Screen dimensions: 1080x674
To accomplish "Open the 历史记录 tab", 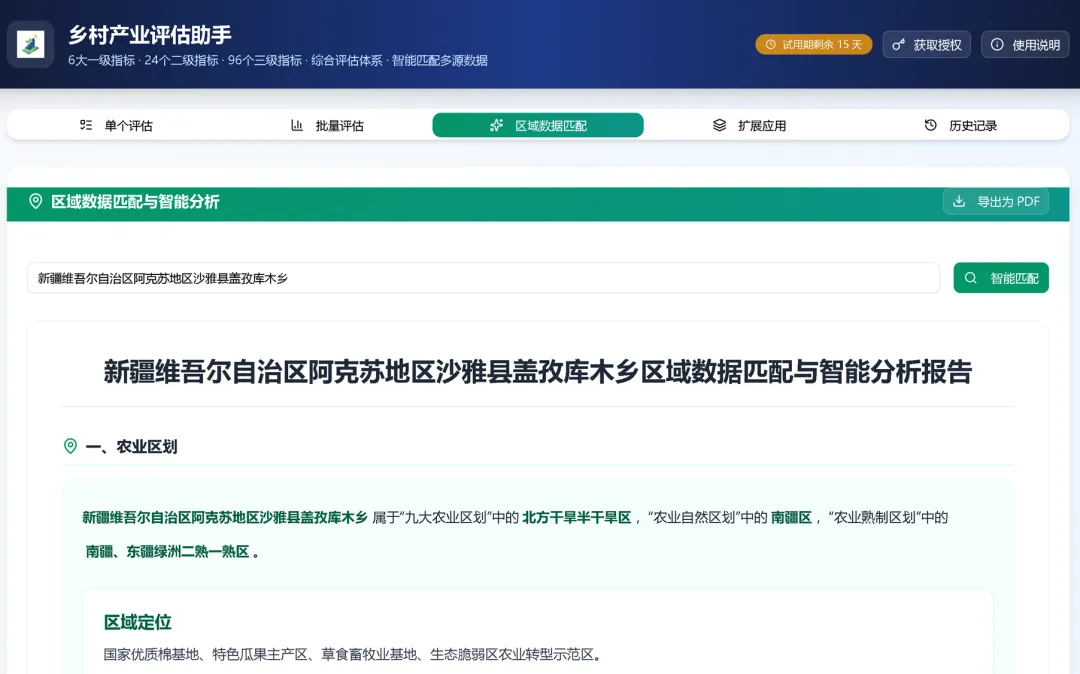I will (x=961, y=125).
